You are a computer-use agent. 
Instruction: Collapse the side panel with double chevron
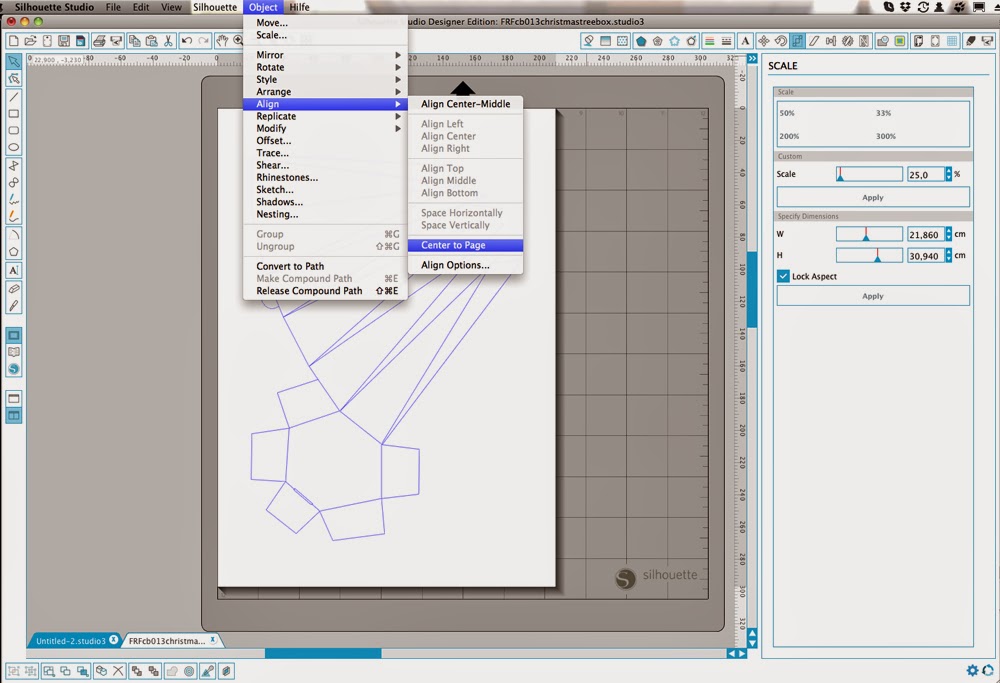752,59
